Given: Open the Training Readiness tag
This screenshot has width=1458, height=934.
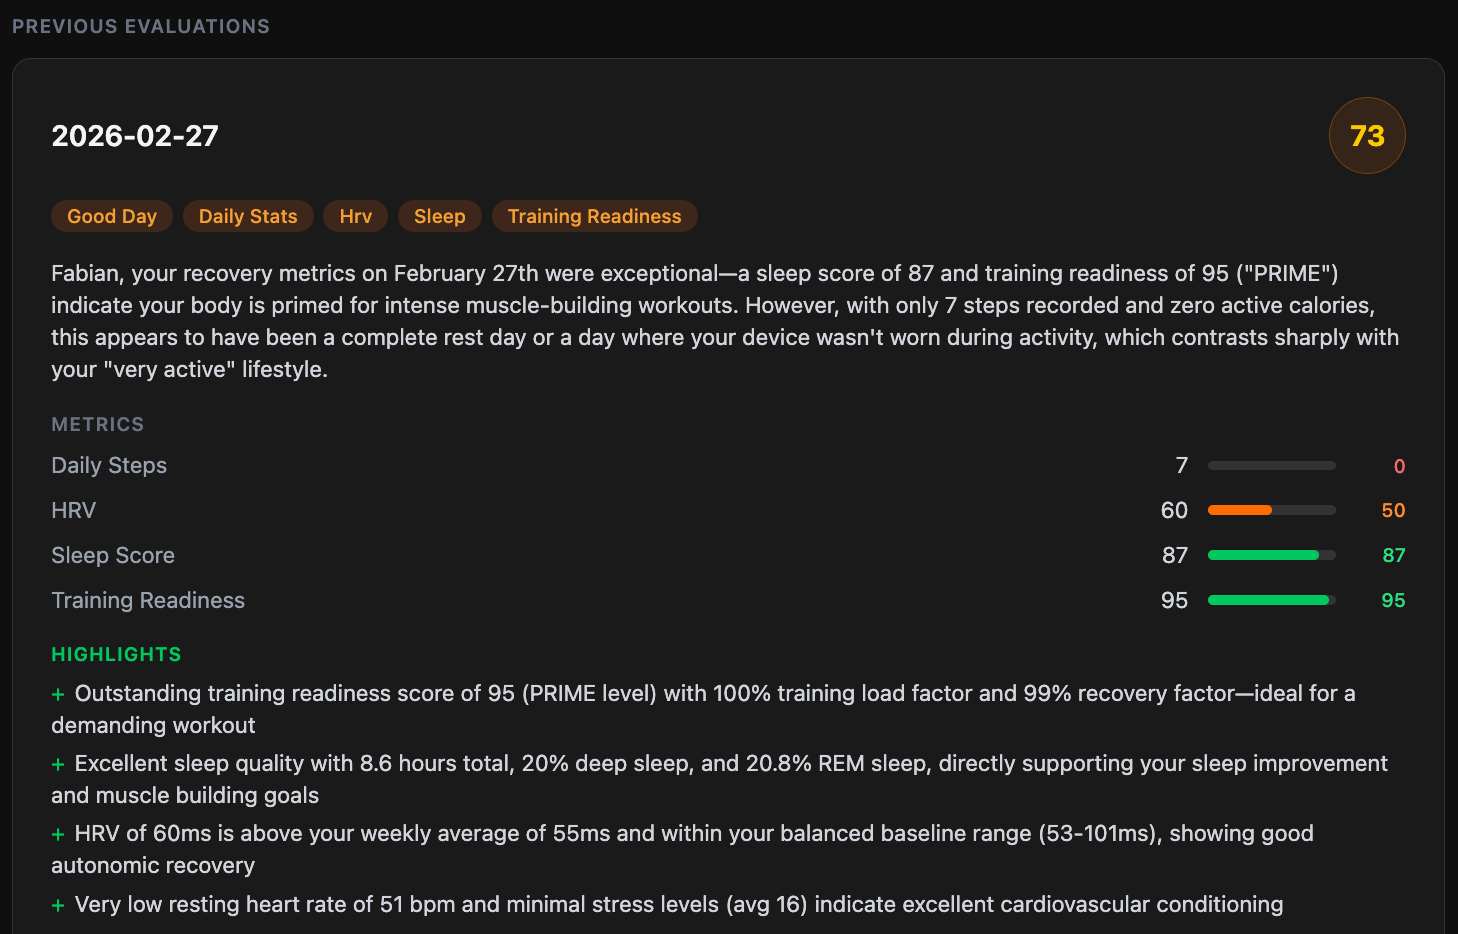Looking at the screenshot, I should pyautogui.click(x=594, y=217).
